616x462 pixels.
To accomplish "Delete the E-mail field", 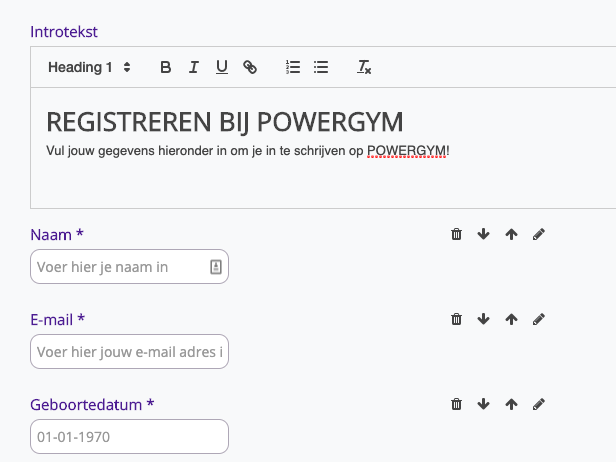I will [x=456, y=319].
